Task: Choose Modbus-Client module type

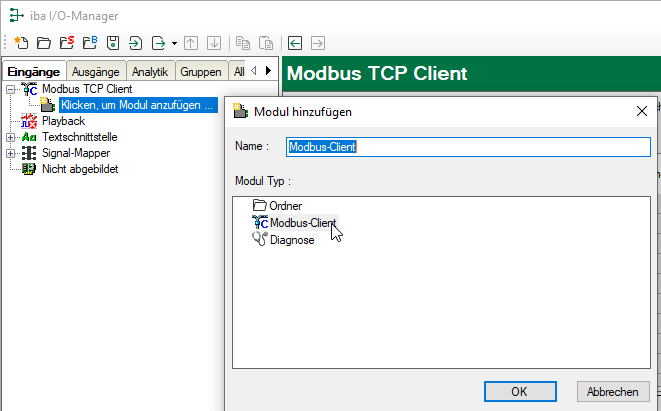Action: point(303,223)
